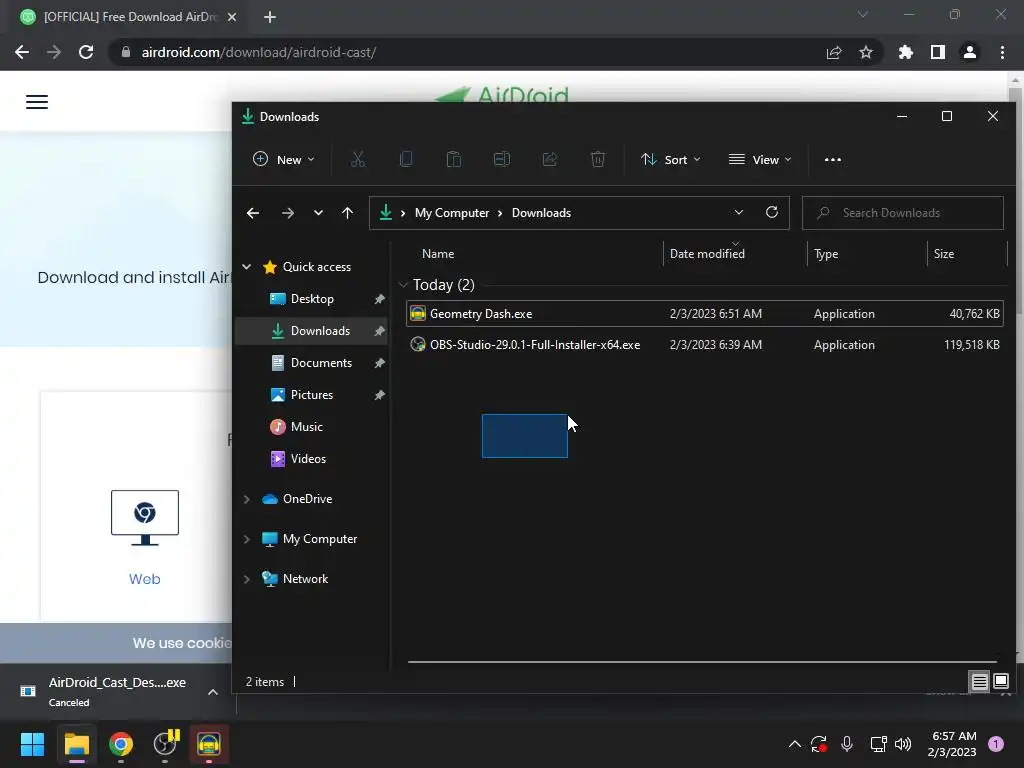Switch to large thumbnails view icon in status bar
The width and height of the screenshot is (1024, 768).
pos(1000,682)
